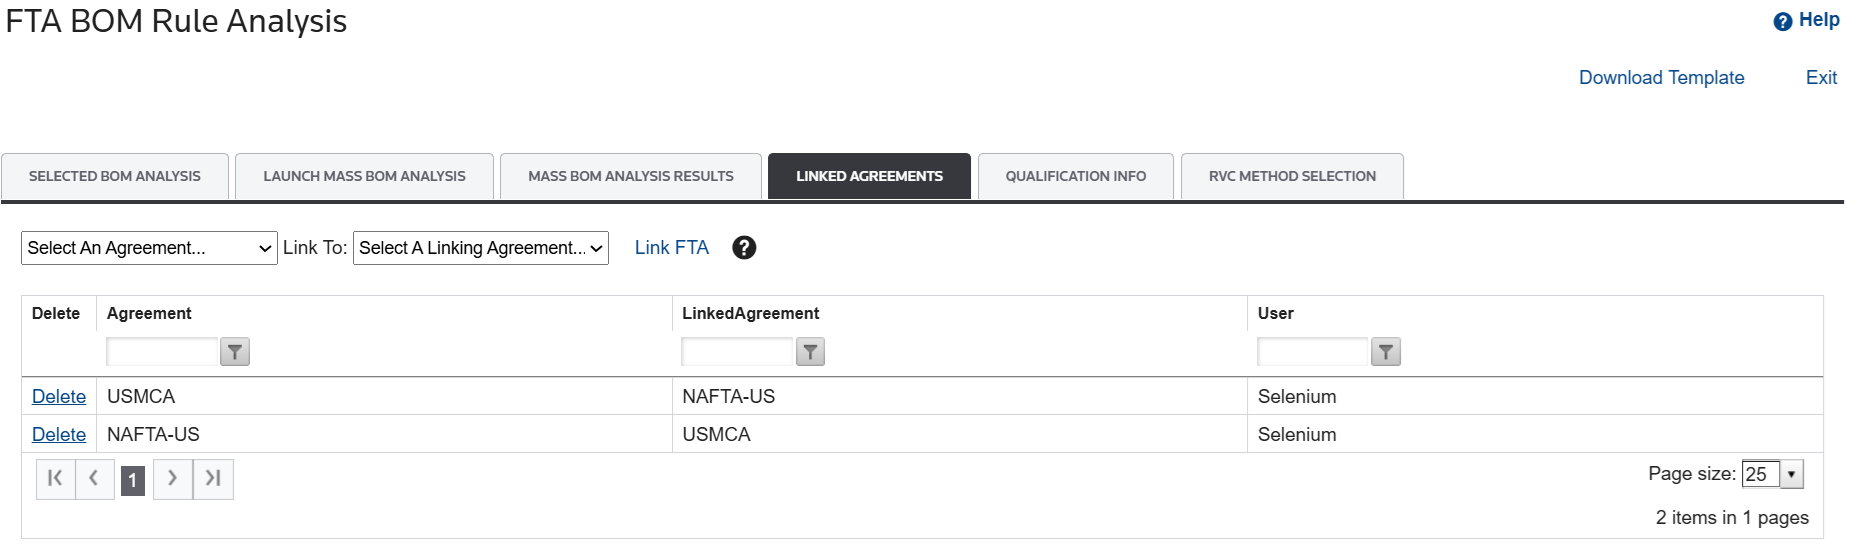1863x552 pixels.
Task: Click the User column filter icon
Action: [1386, 352]
